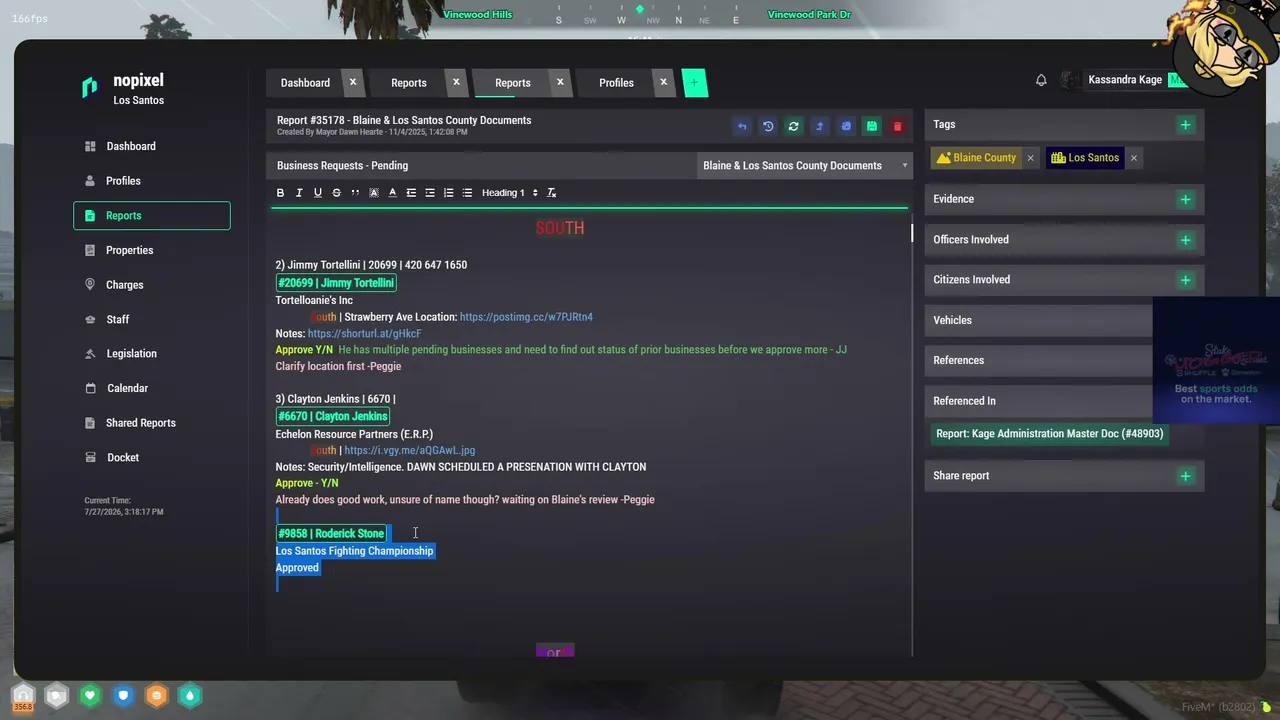1280x720 pixels.
Task: Click the blue folder icon in report header
Action: pos(846,126)
